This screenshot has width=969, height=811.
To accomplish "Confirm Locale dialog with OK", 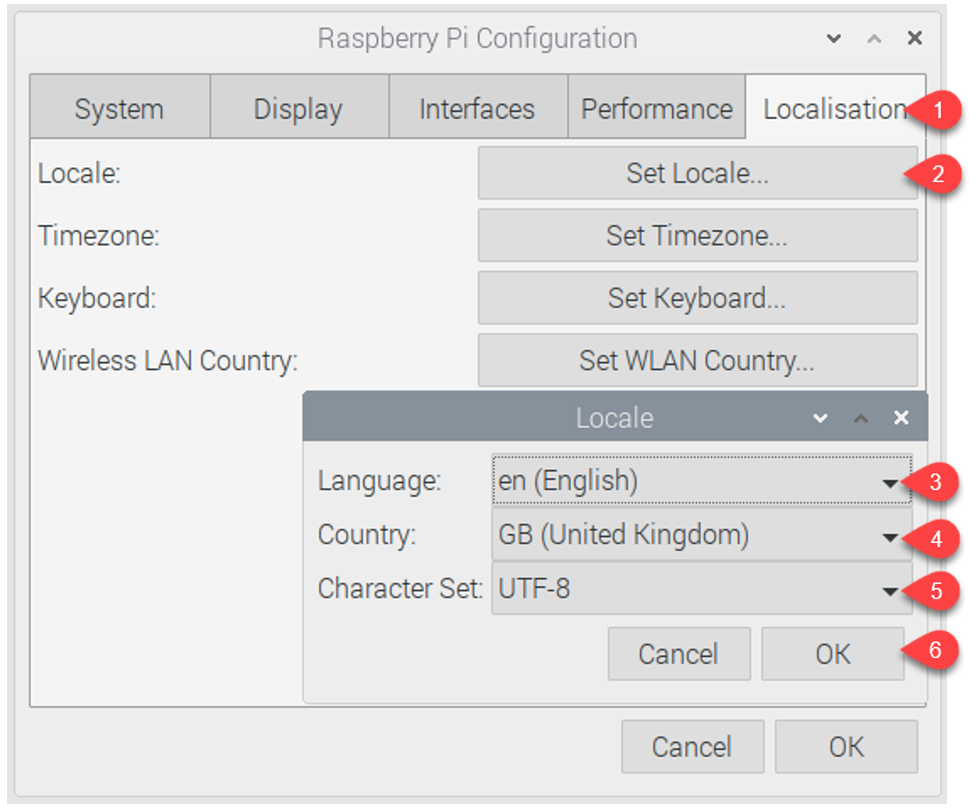I will [x=832, y=654].
